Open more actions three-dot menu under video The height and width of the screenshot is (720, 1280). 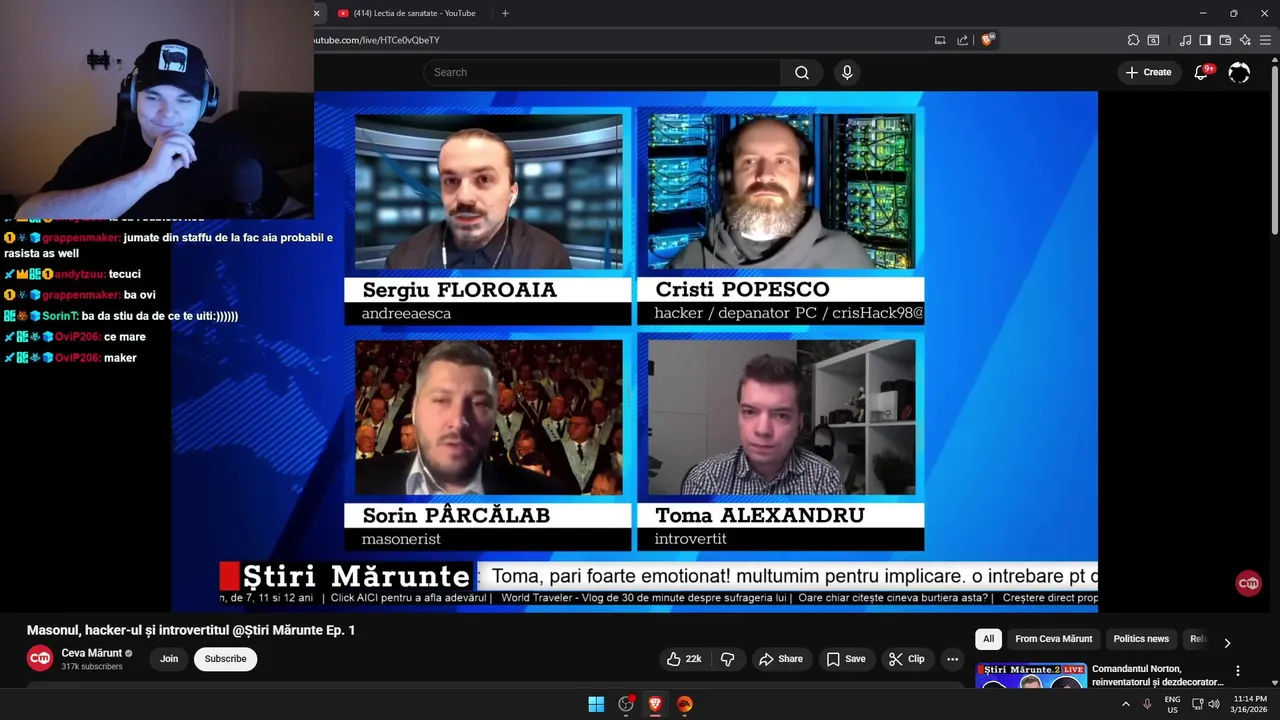952,659
